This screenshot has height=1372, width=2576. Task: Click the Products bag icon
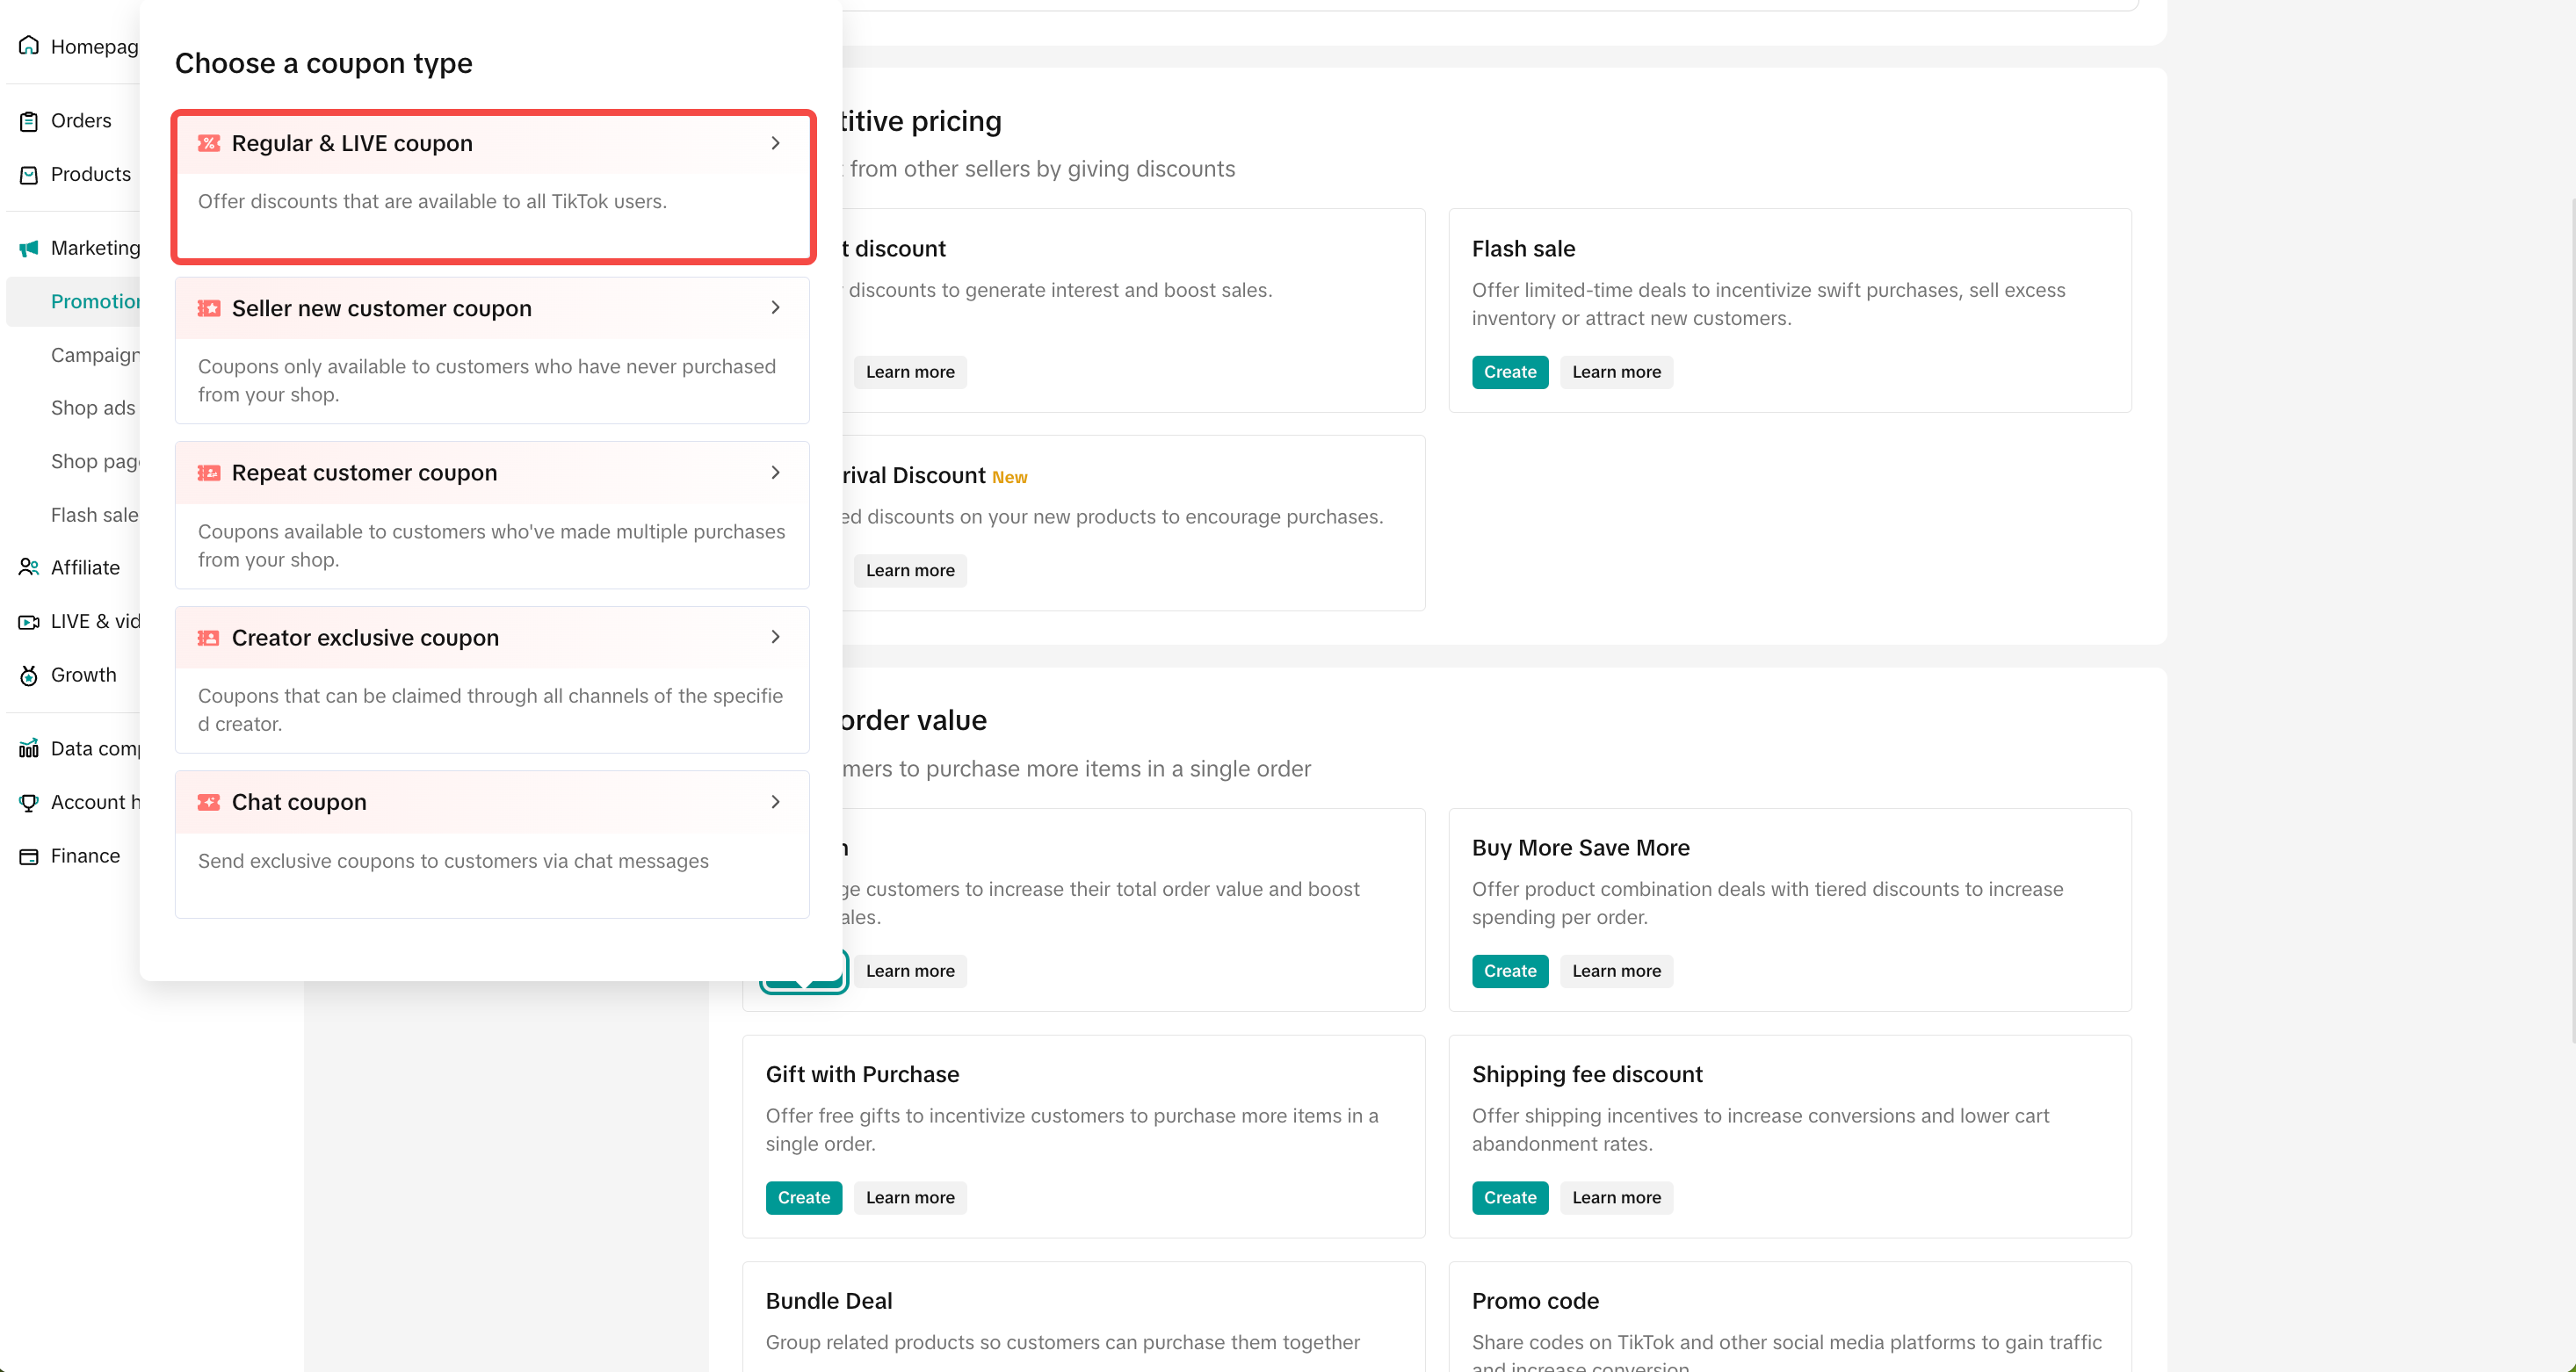(29, 175)
